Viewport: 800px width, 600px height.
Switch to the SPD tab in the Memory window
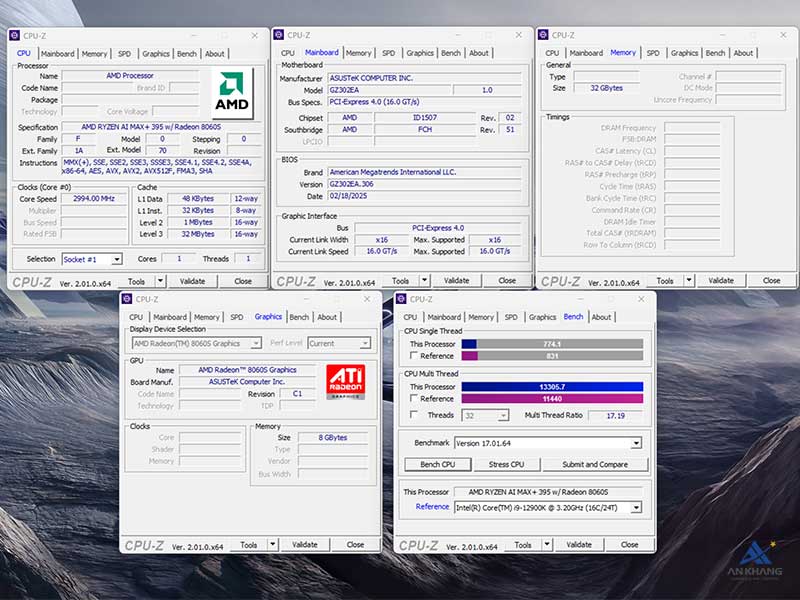pyautogui.click(x=653, y=53)
